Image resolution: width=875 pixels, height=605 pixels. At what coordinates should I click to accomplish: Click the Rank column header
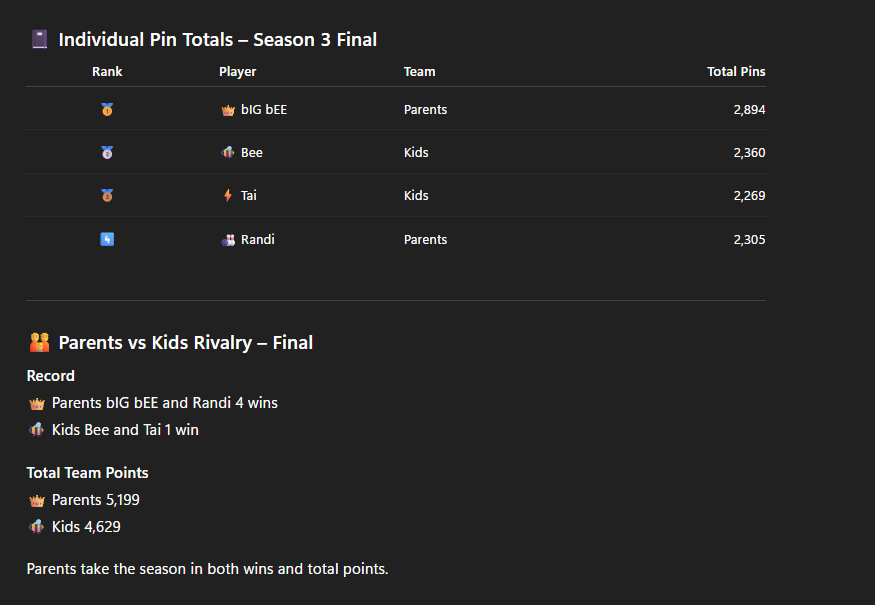click(x=107, y=72)
